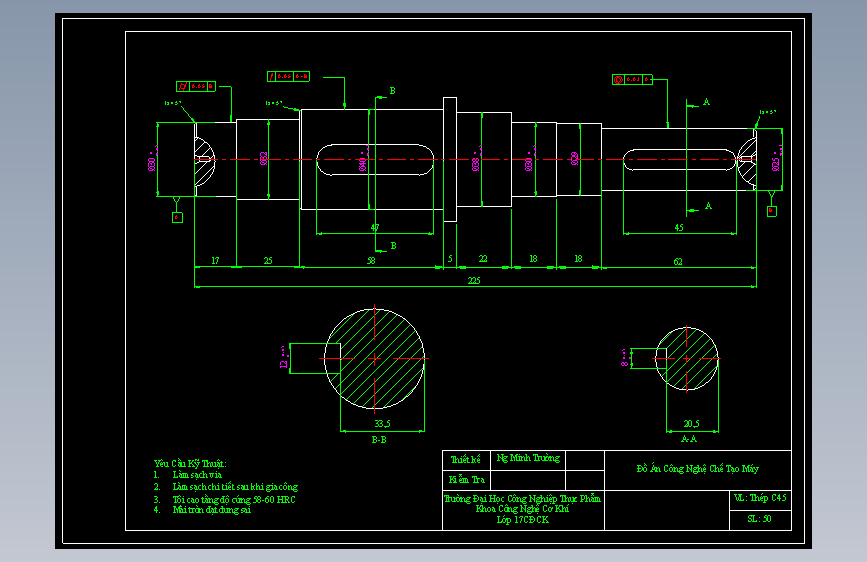
Task: Click the 'Kiểm Tra' title block cell
Action: pyautogui.click(x=467, y=480)
